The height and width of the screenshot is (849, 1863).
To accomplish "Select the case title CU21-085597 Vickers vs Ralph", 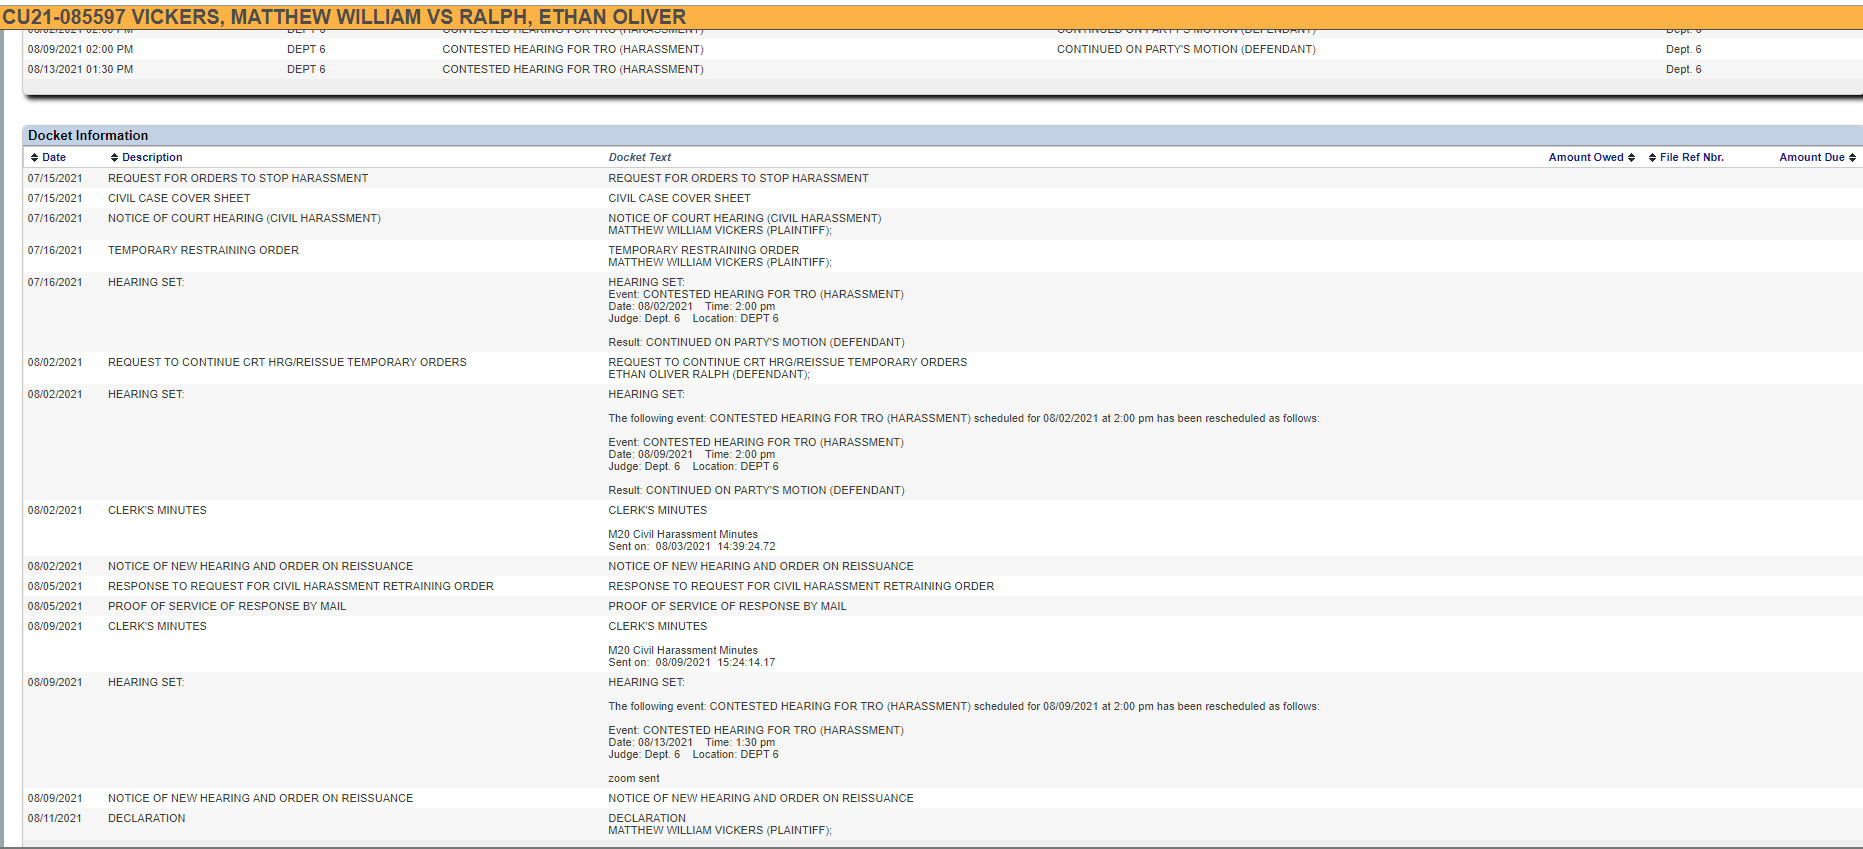I will (344, 17).
